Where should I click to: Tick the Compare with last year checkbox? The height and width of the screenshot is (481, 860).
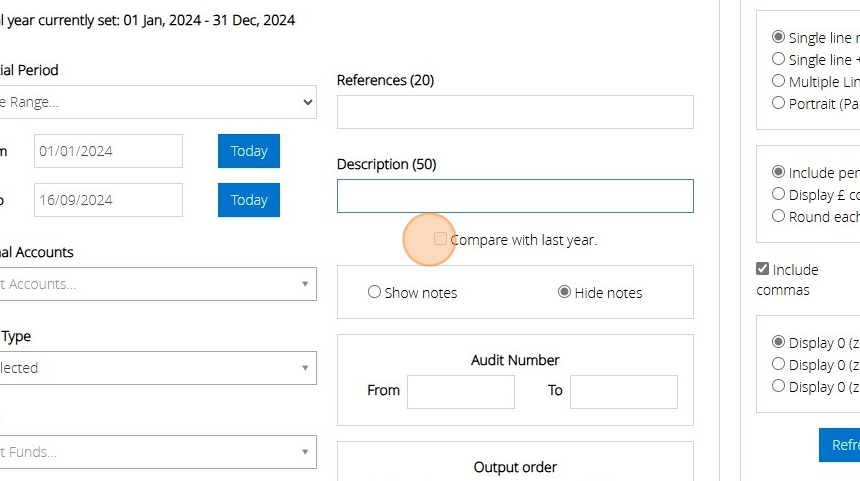[x=440, y=240]
